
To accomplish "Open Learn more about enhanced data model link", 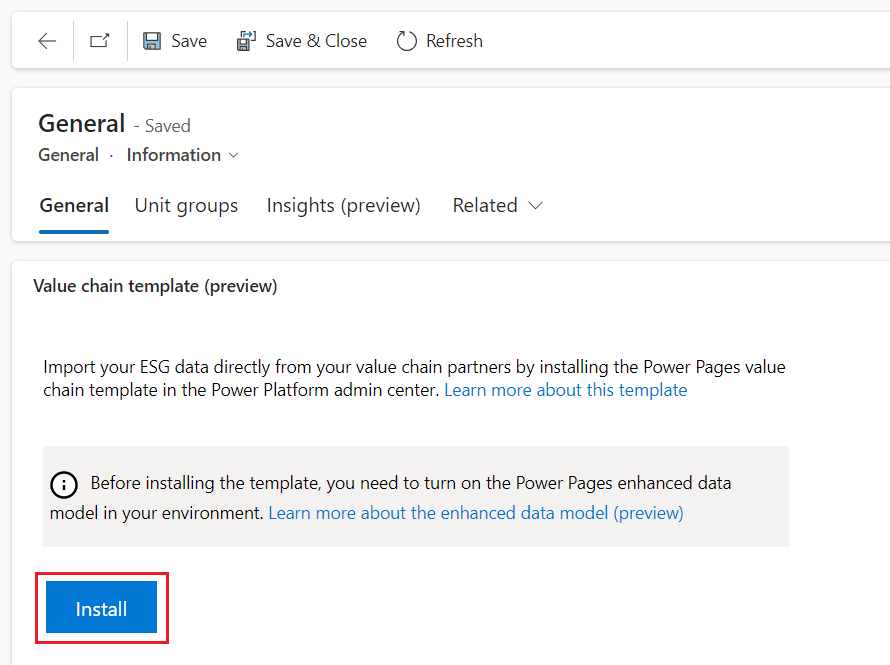I will (476, 513).
